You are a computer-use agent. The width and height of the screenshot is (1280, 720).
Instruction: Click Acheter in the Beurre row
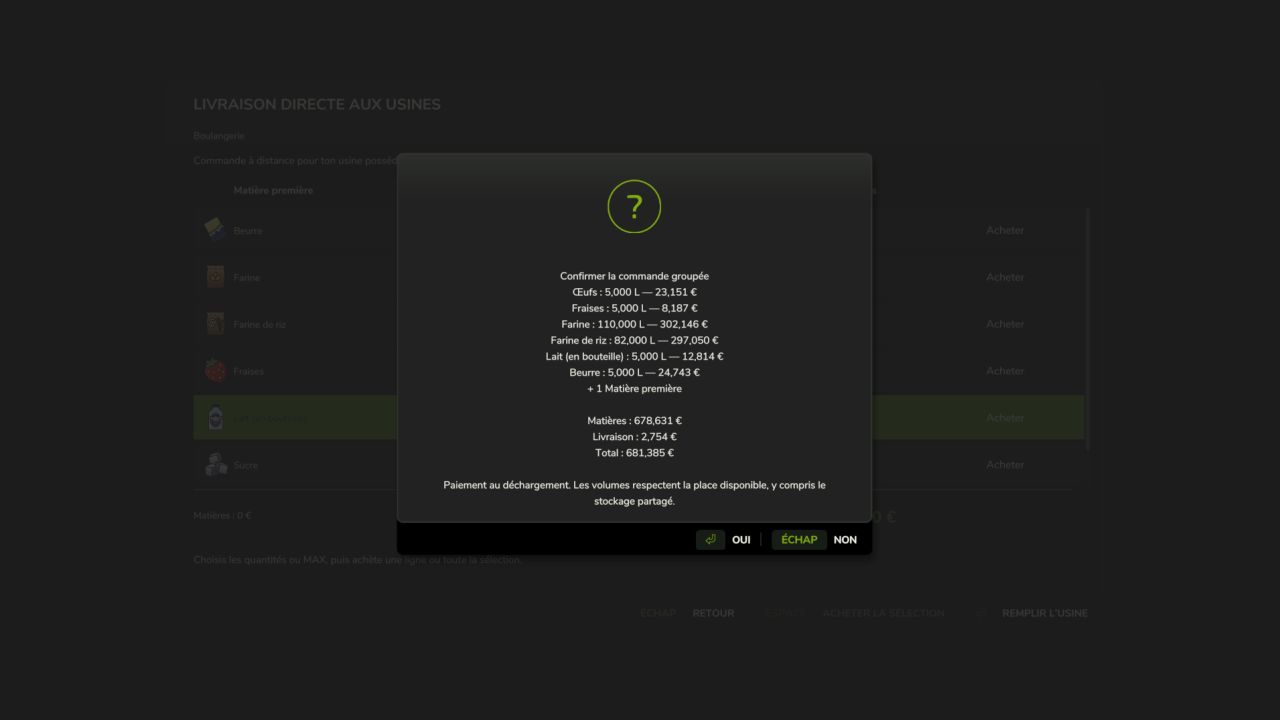(x=1005, y=230)
